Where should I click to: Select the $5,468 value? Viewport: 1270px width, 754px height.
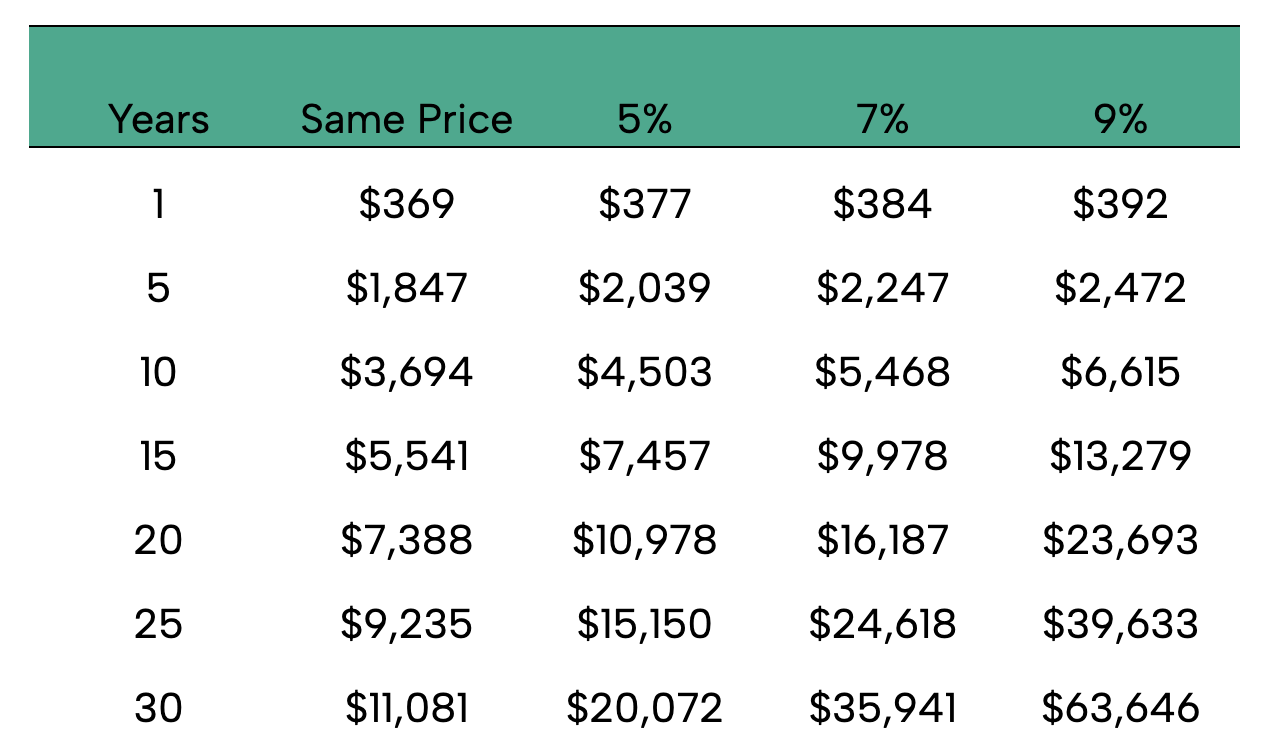click(x=882, y=372)
